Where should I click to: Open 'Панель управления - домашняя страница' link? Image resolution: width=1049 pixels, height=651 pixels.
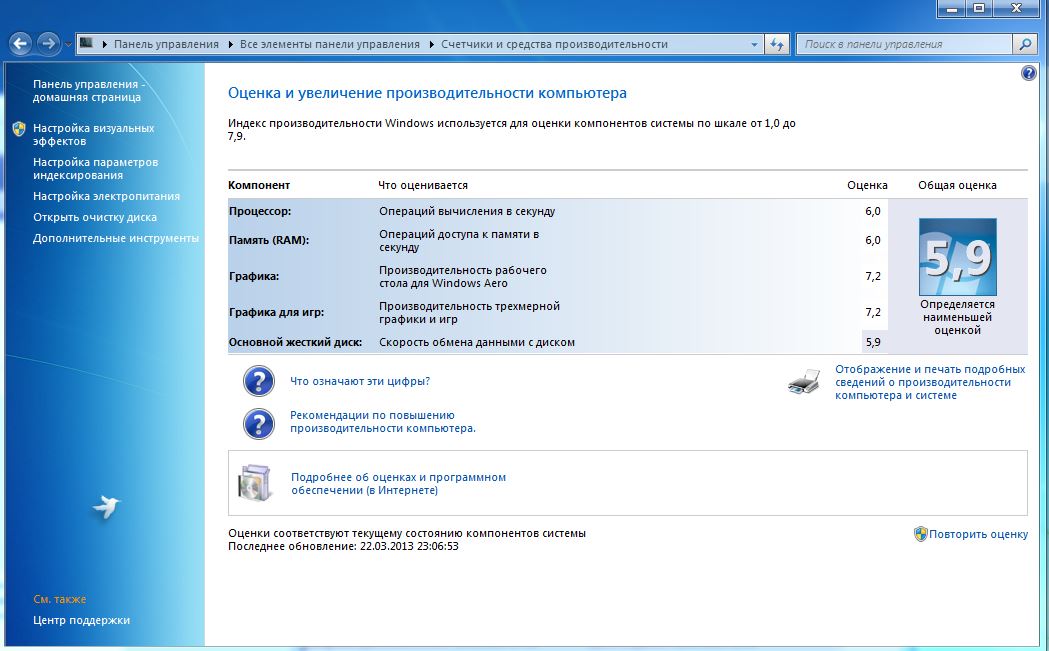[x=88, y=90]
